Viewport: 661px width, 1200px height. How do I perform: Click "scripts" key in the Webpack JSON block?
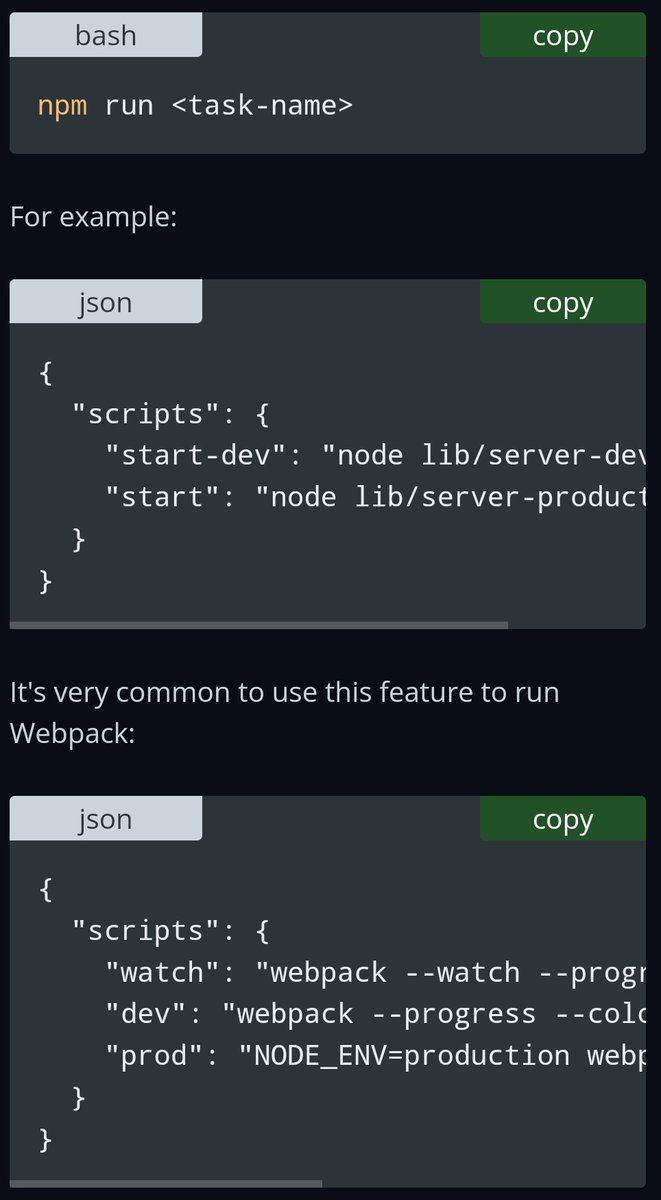point(146,931)
